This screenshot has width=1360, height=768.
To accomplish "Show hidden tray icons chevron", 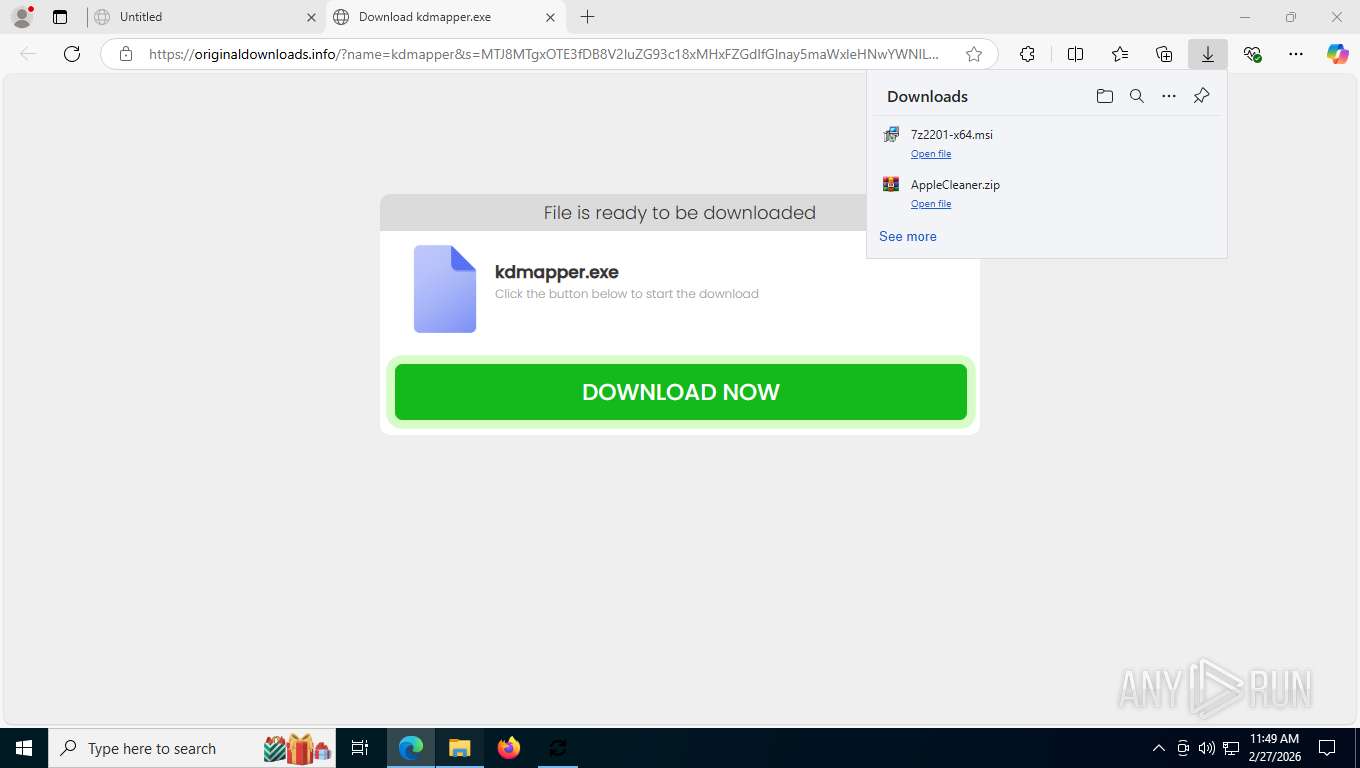I will point(1159,748).
